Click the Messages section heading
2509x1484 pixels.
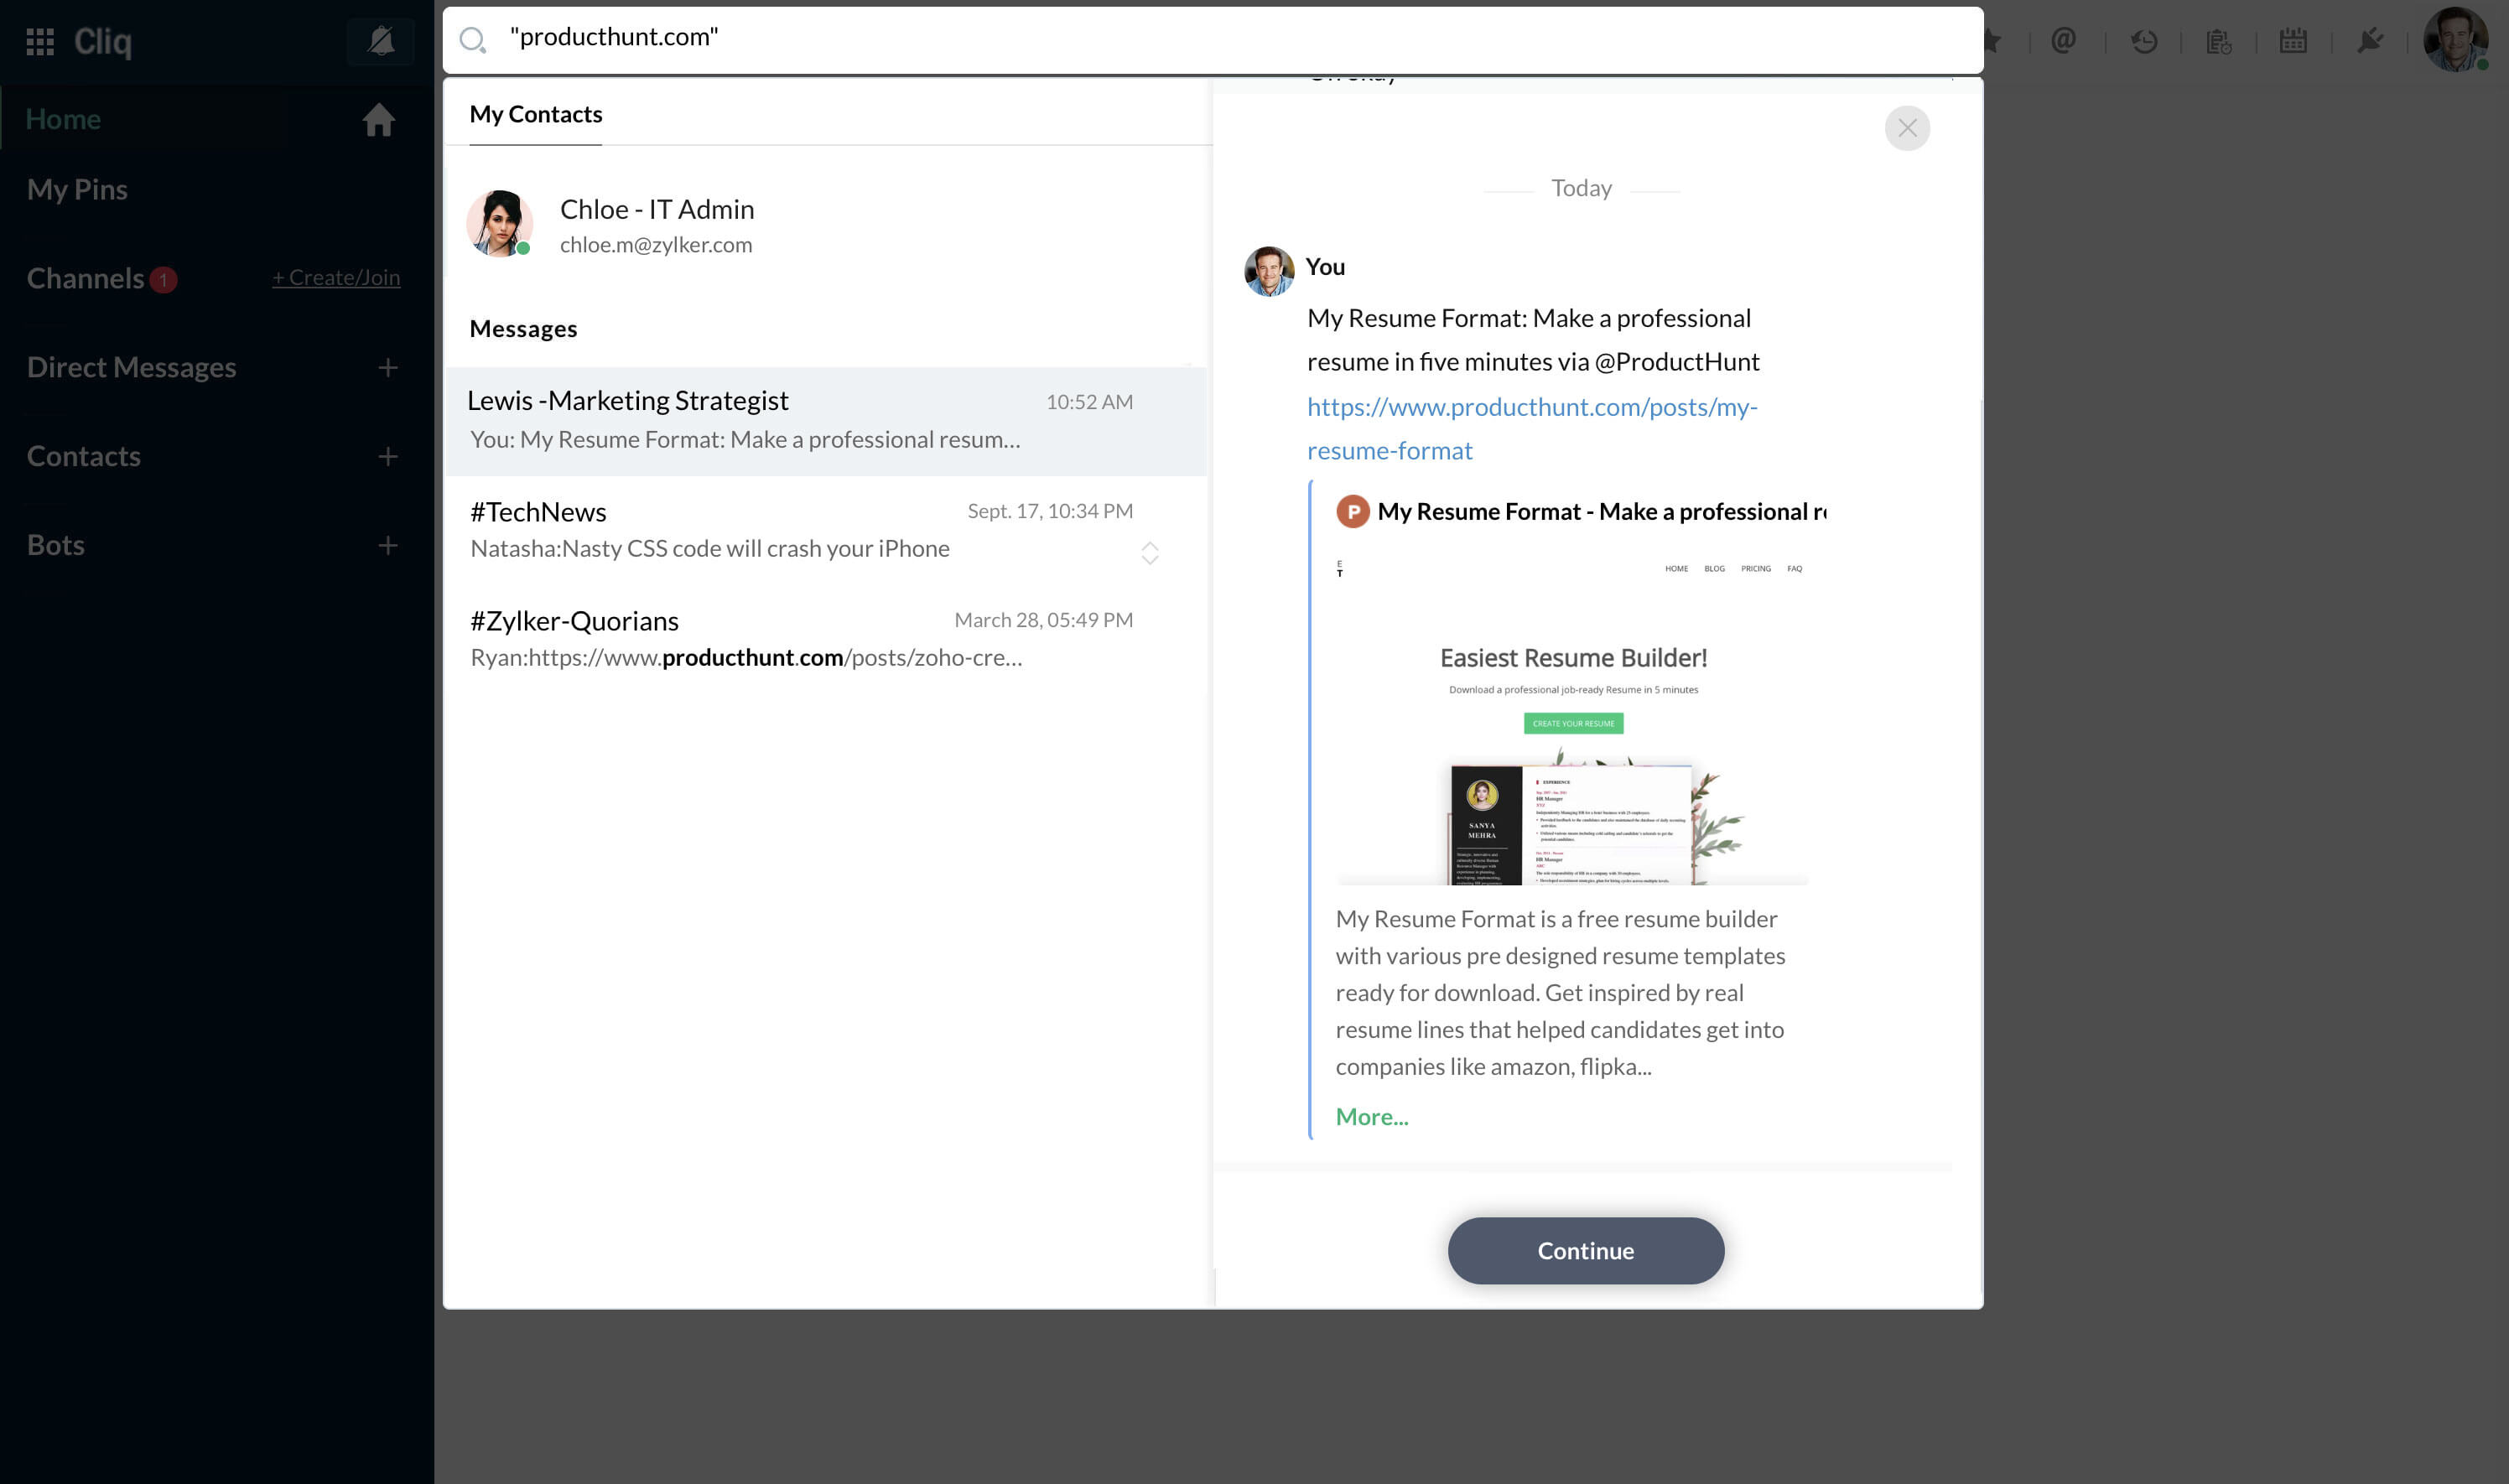point(523,329)
